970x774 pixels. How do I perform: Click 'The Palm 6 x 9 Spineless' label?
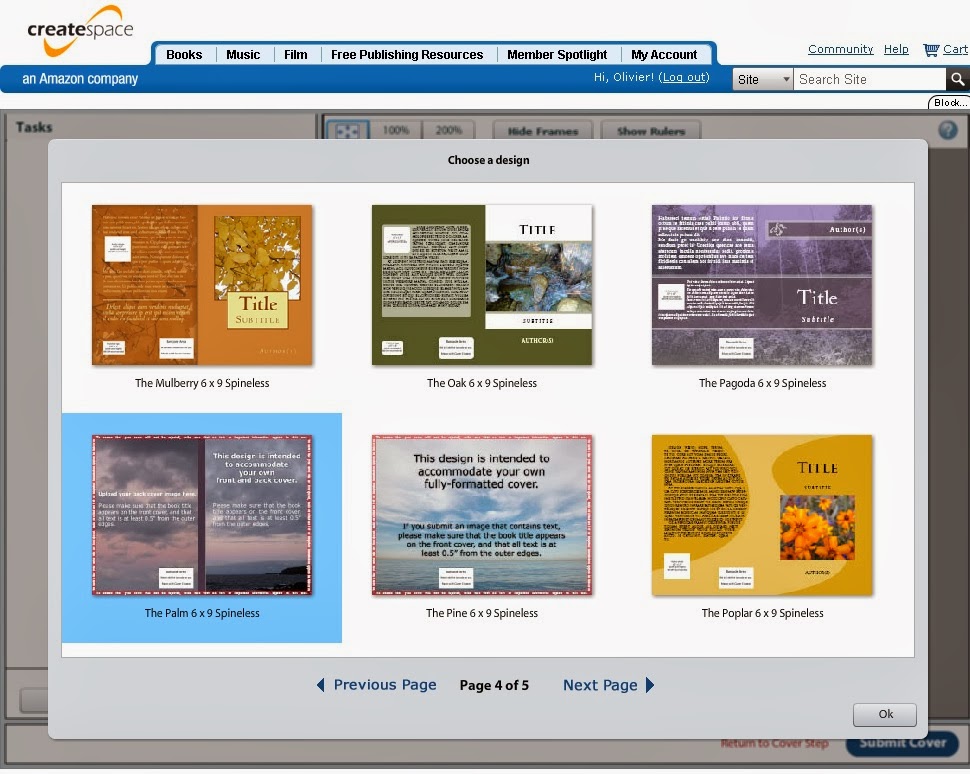[x=202, y=613]
